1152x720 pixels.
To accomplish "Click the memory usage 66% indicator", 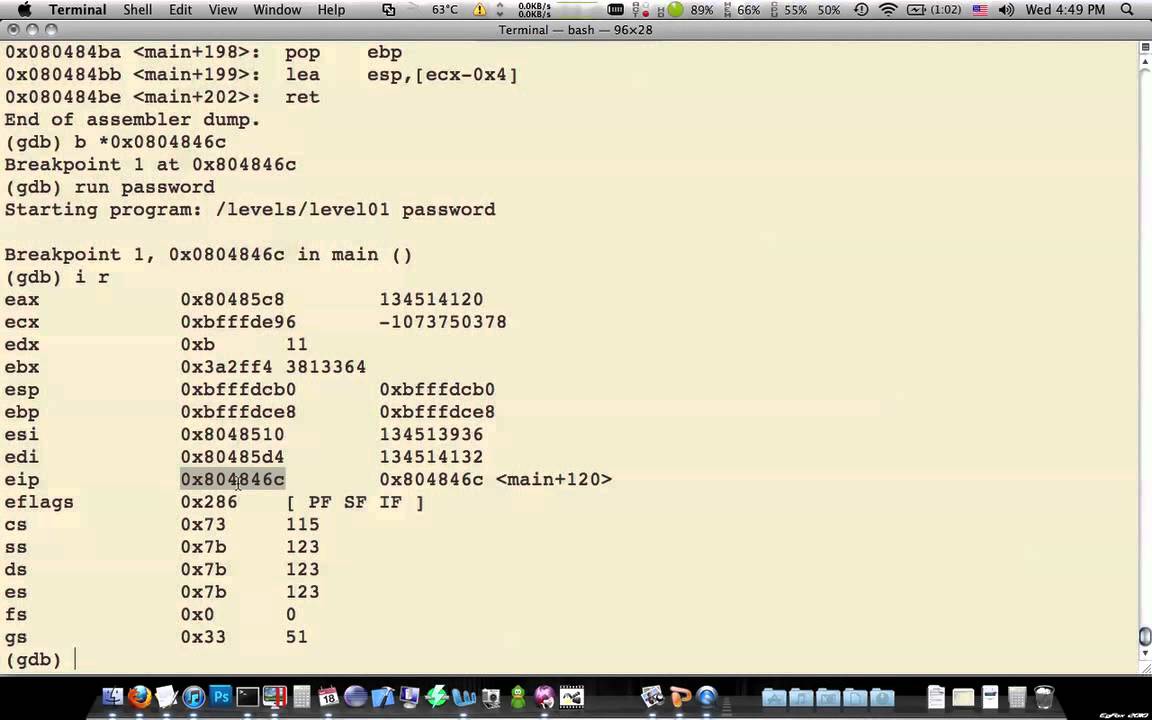I will coord(744,10).
